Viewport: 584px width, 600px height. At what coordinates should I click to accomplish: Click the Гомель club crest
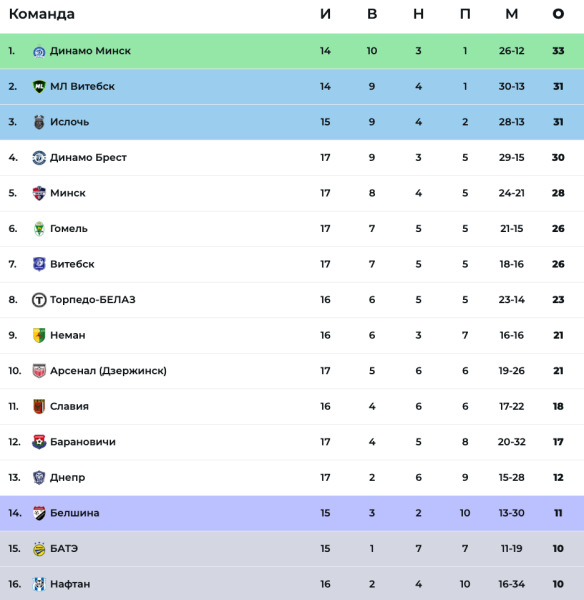coord(39,229)
